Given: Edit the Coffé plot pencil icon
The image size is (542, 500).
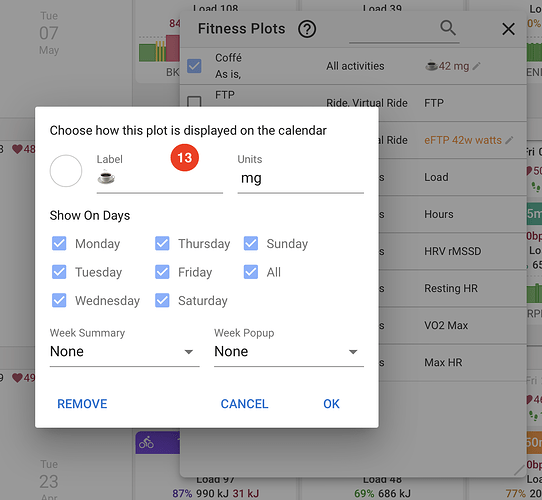Looking at the screenshot, I should click(x=477, y=66).
